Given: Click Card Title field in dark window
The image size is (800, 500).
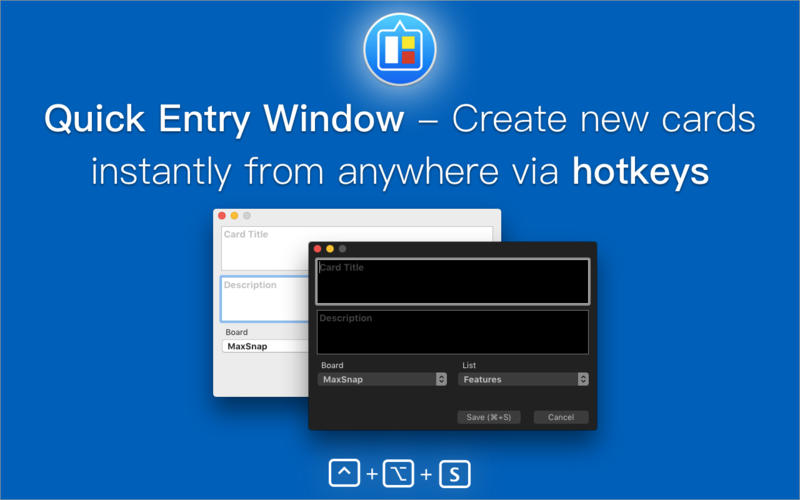Looking at the screenshot, I should (453, 282).
